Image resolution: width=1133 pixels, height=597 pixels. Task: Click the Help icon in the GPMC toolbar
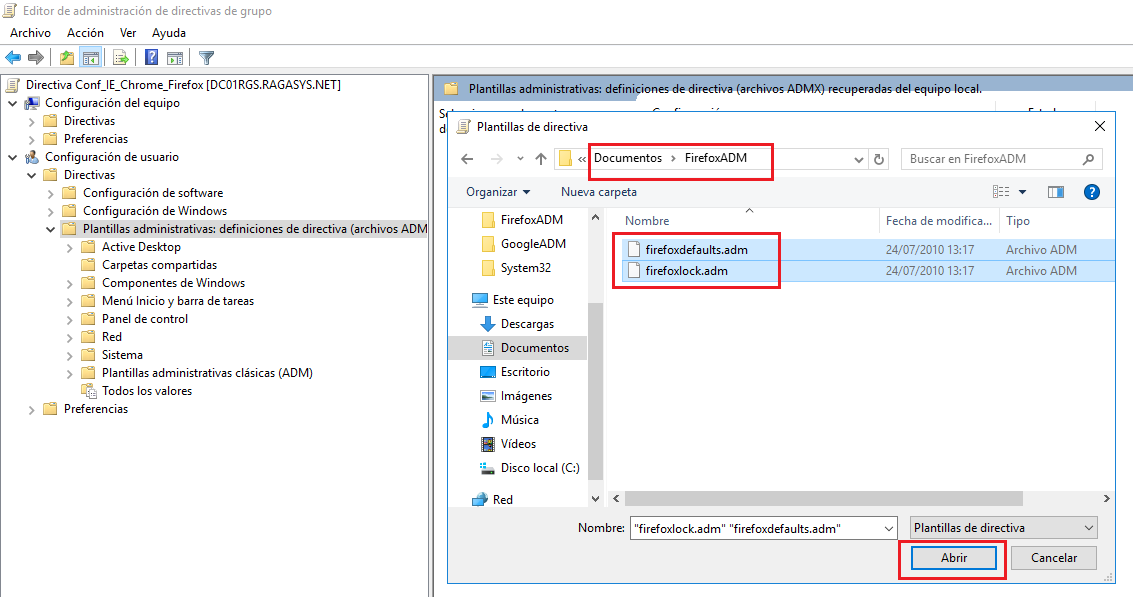[150, 57]
